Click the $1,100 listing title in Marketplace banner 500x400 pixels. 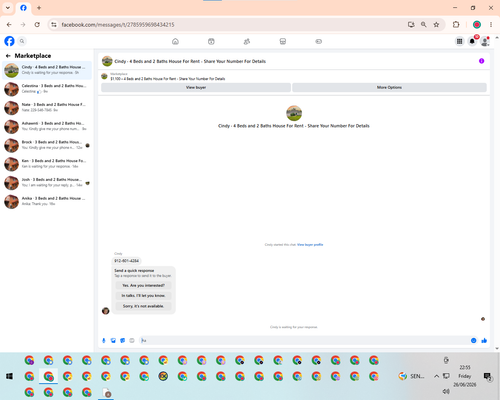[168, 79]
